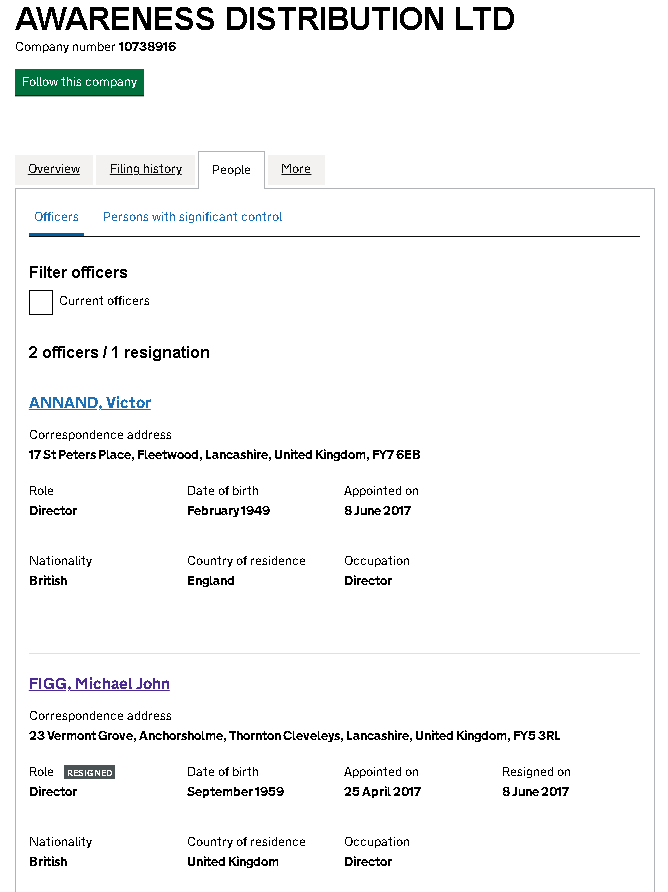Click the 2 officers / 1 resignation heading
This screenshot has width=668, height=892.
pos(119,353)
